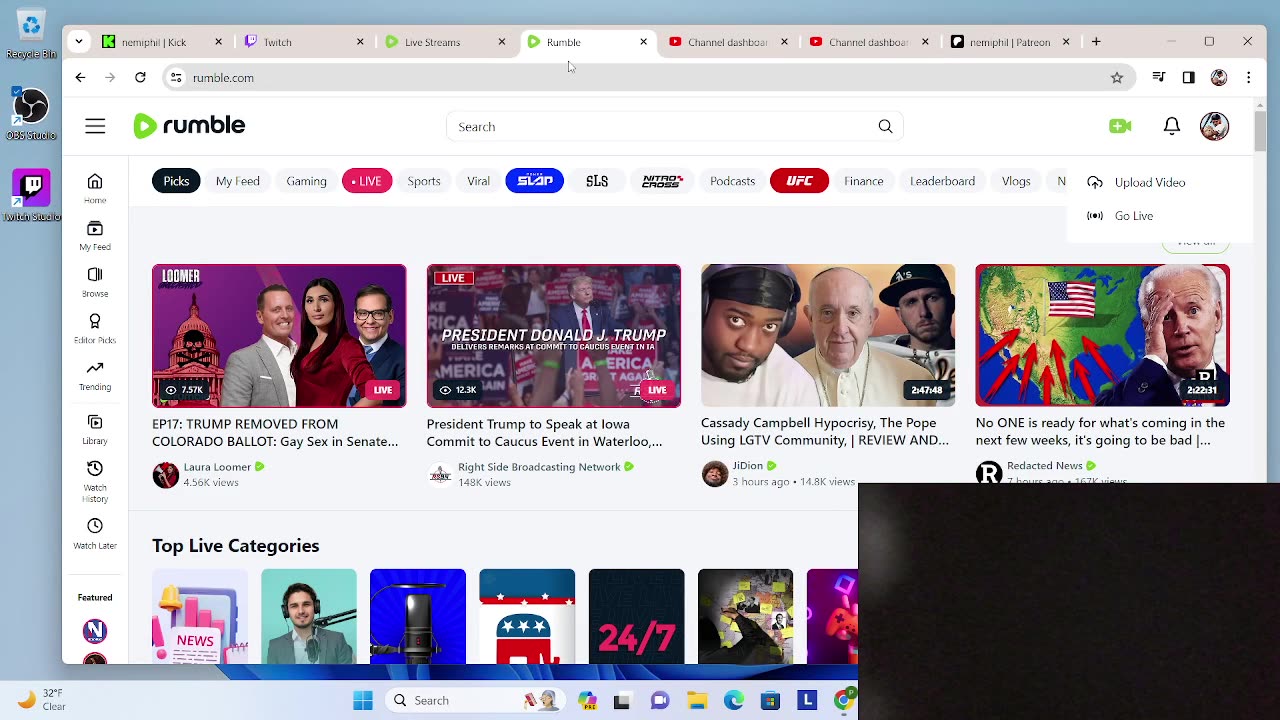Select the Podcasts category chip
Viewport: 1280px width, 720px height.
tap(732, 181)
